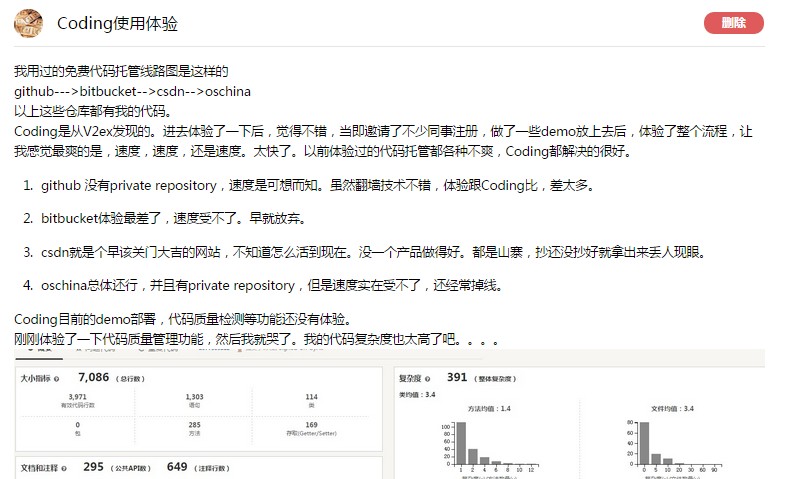Screen dimensions: 786x479
Task: Click the 3,971 有效代码行数 metric cell
Action: 77,400
